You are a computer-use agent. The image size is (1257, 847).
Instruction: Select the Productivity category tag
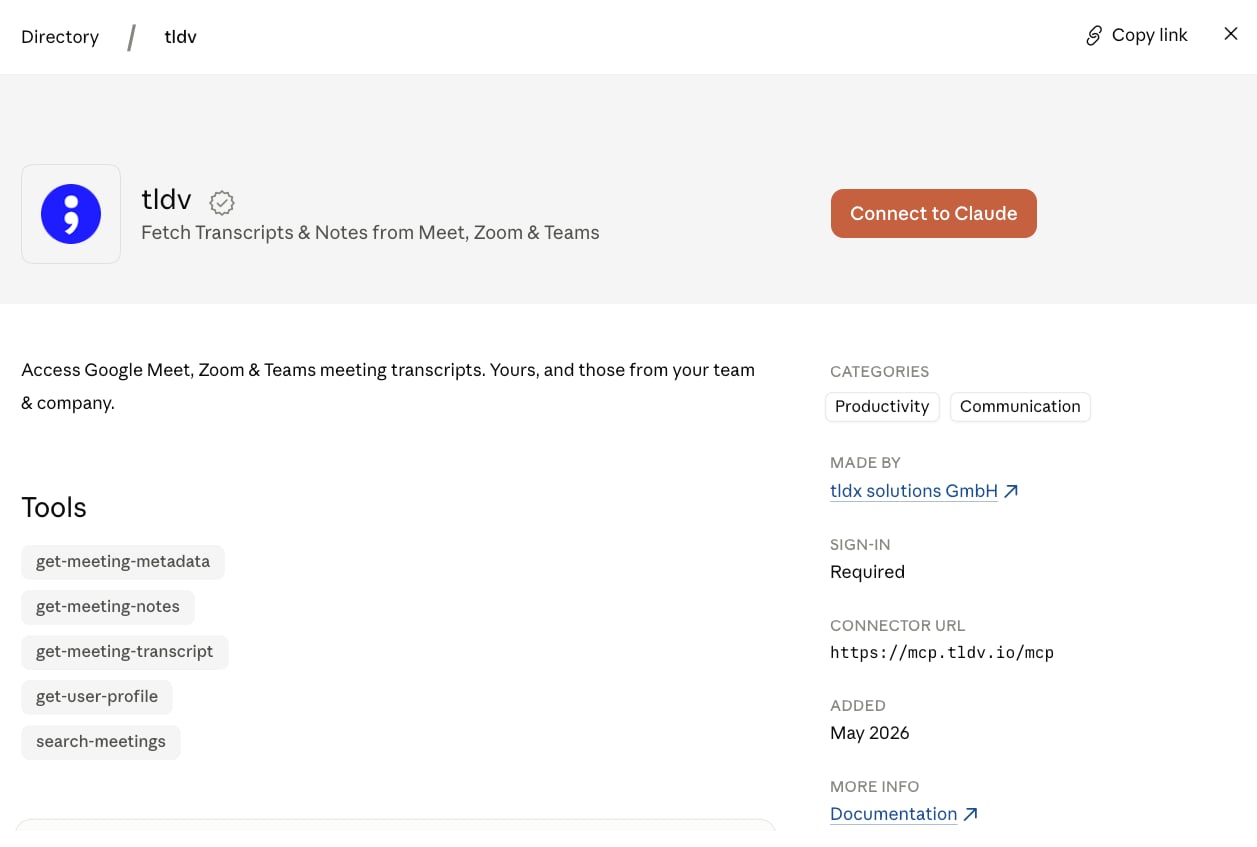click(882, 406)
